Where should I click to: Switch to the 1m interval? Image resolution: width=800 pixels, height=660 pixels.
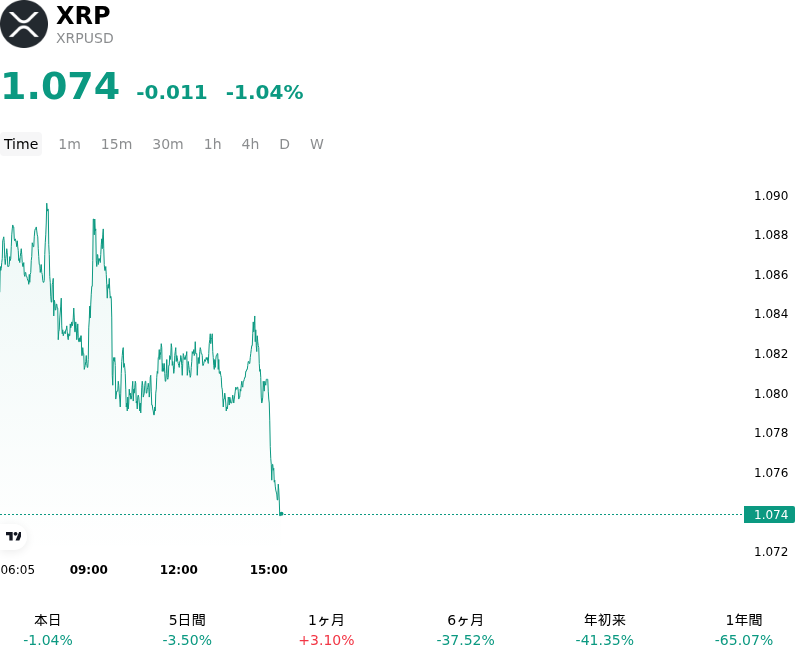[x=69, y=144]
